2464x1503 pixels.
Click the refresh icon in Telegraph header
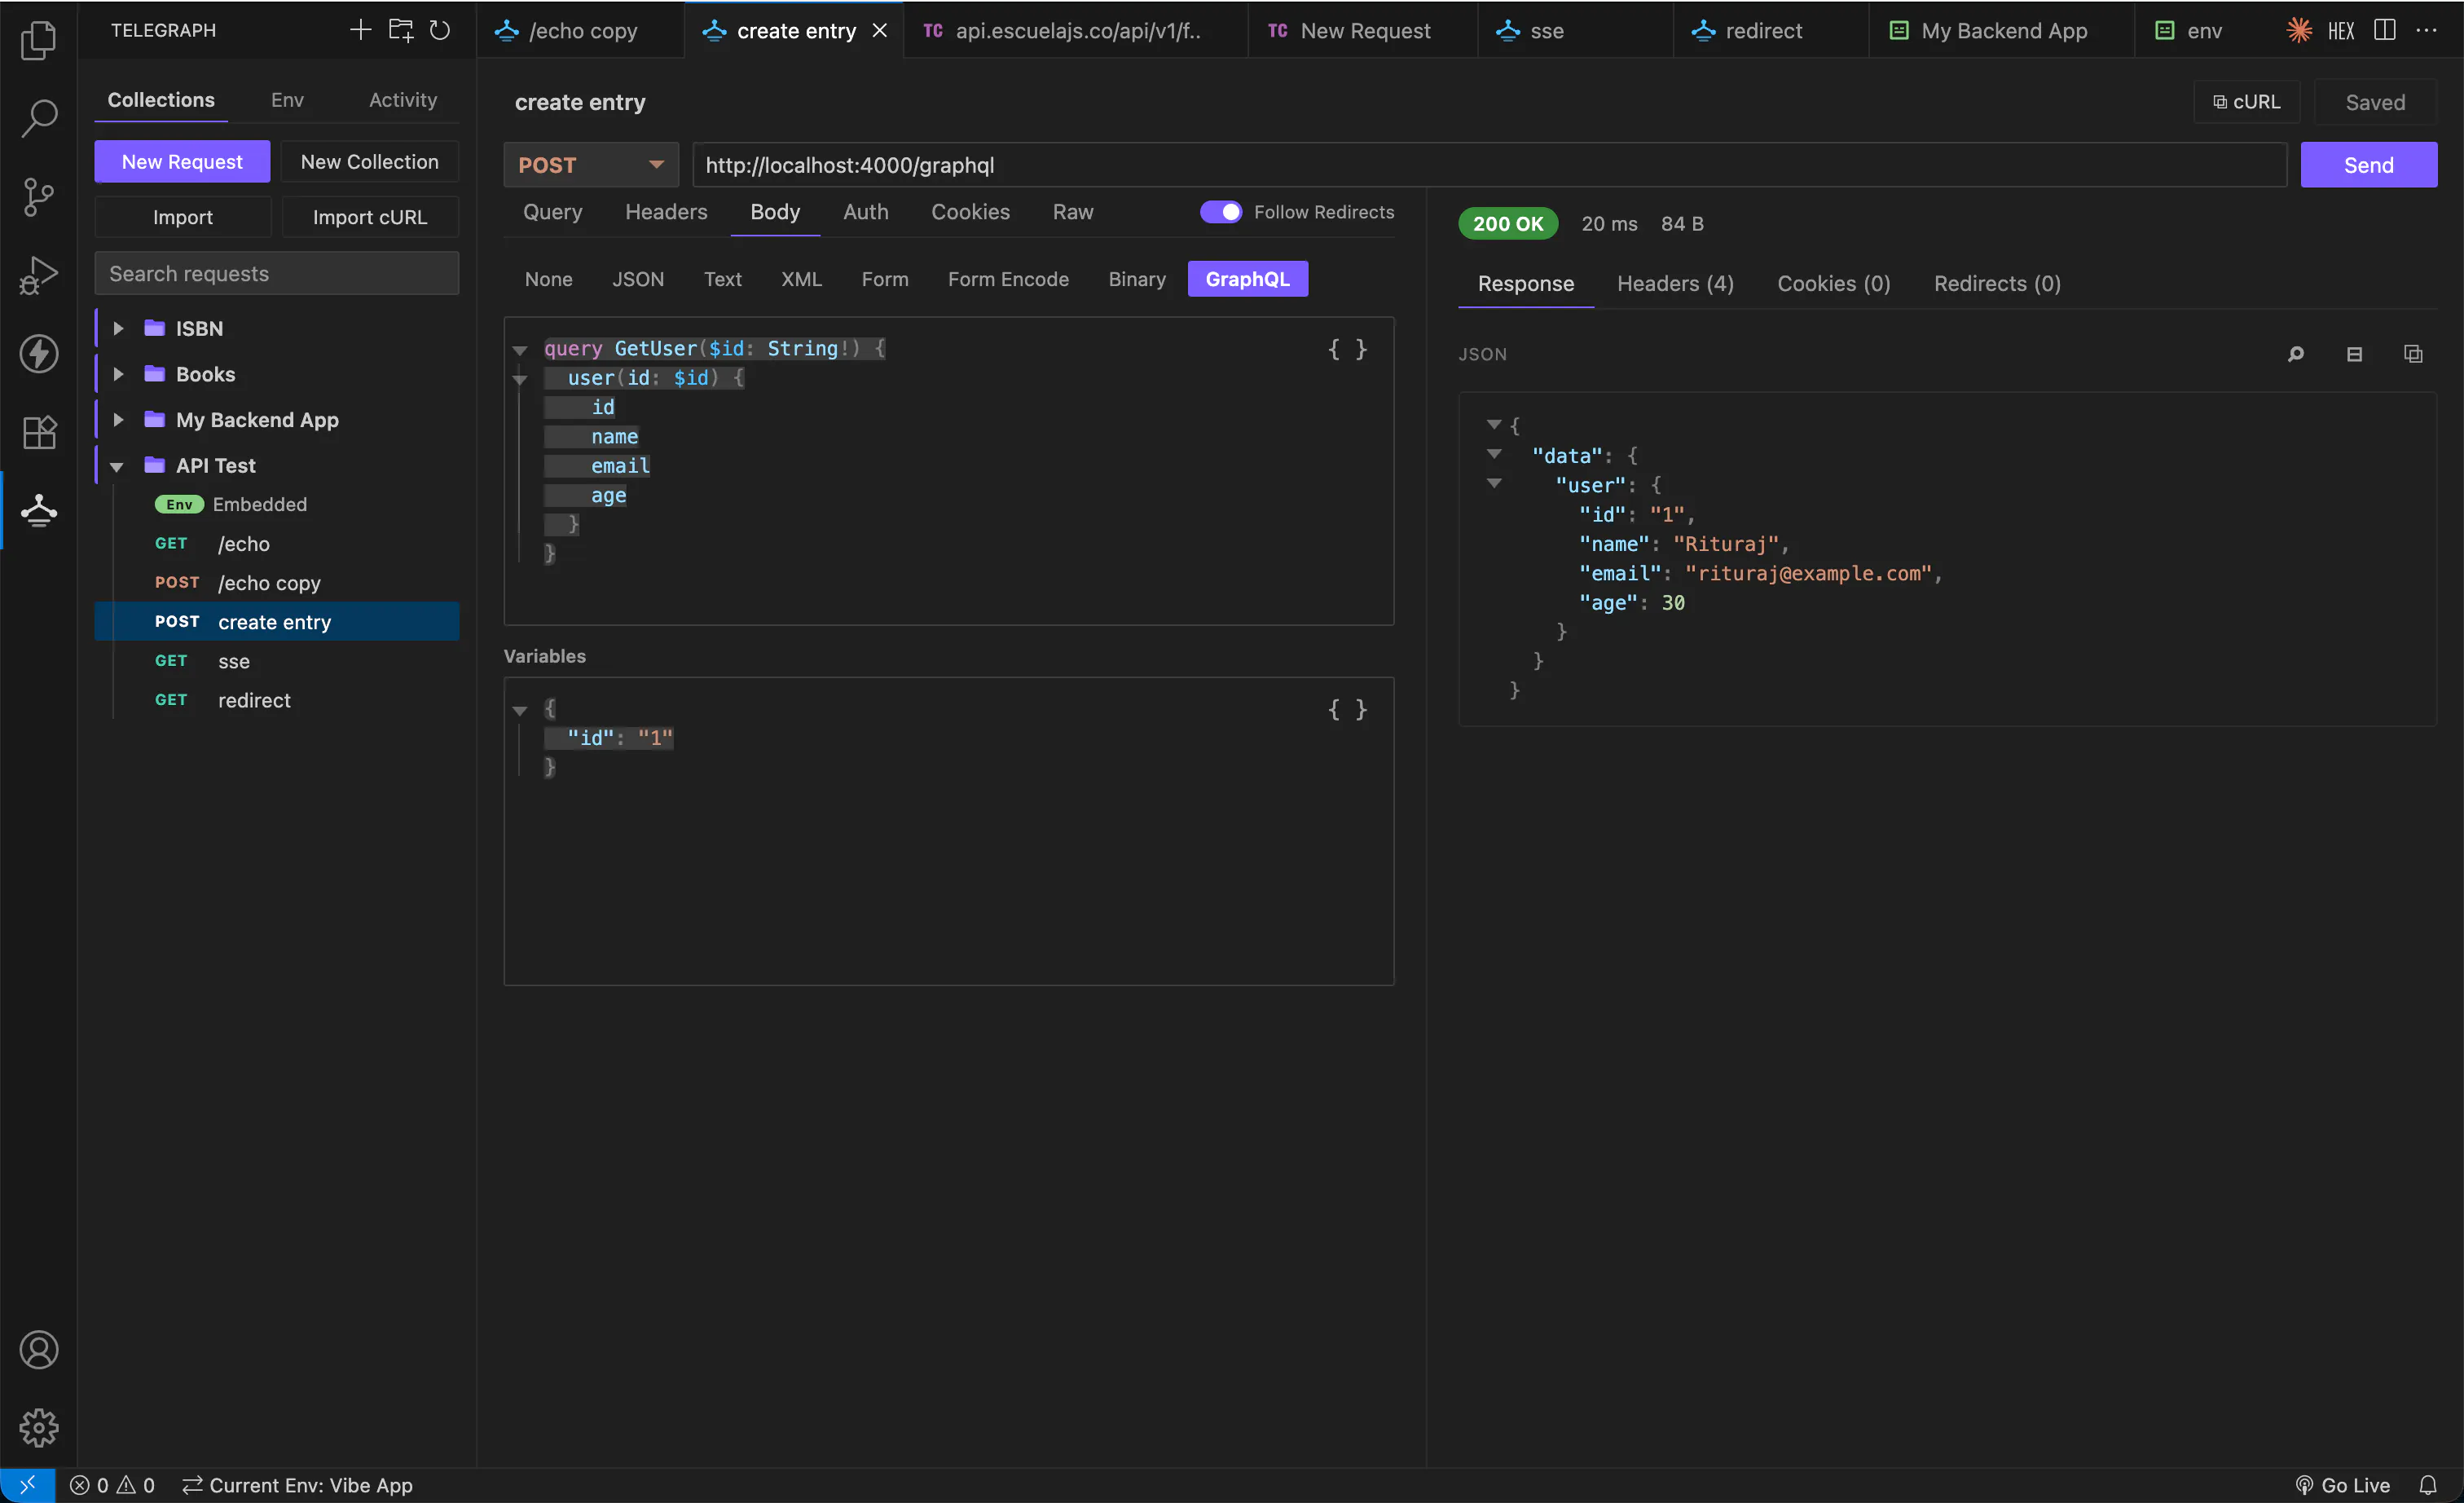[440, 30]
